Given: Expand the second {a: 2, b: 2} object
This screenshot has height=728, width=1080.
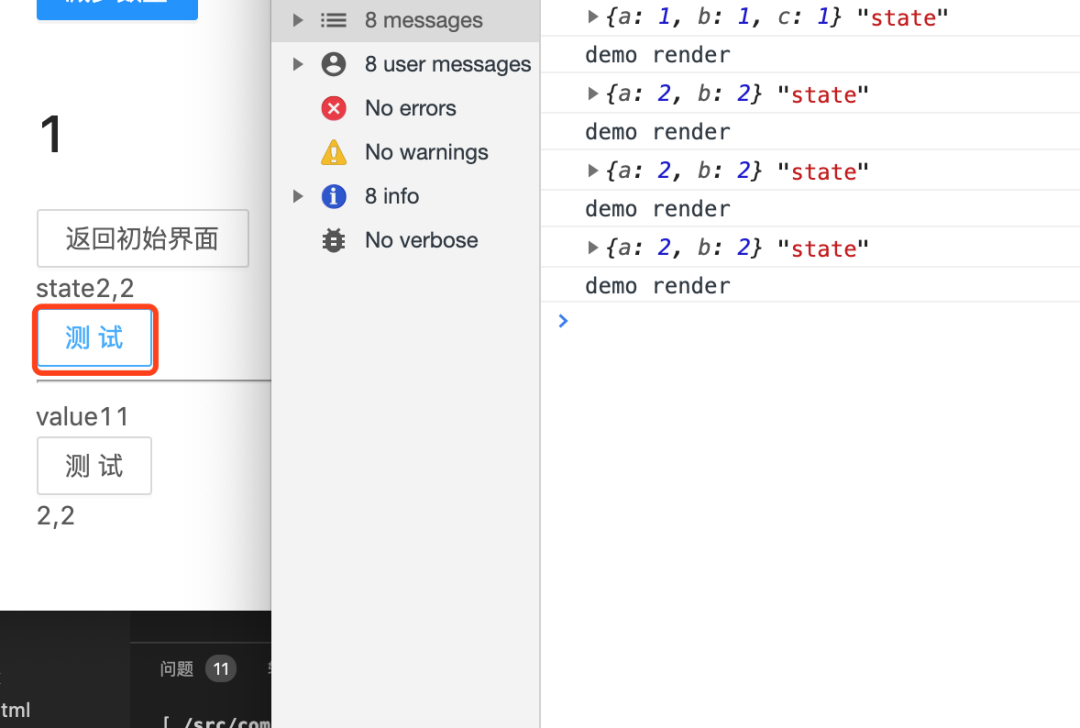Looking at the screenshot, I should tap(592, 170).
